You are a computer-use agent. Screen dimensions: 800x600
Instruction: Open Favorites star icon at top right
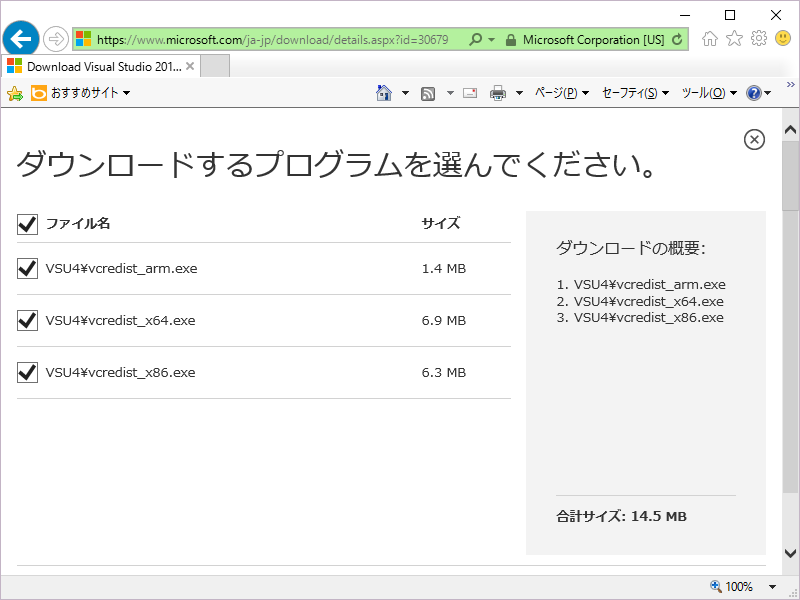click(734, 38)
